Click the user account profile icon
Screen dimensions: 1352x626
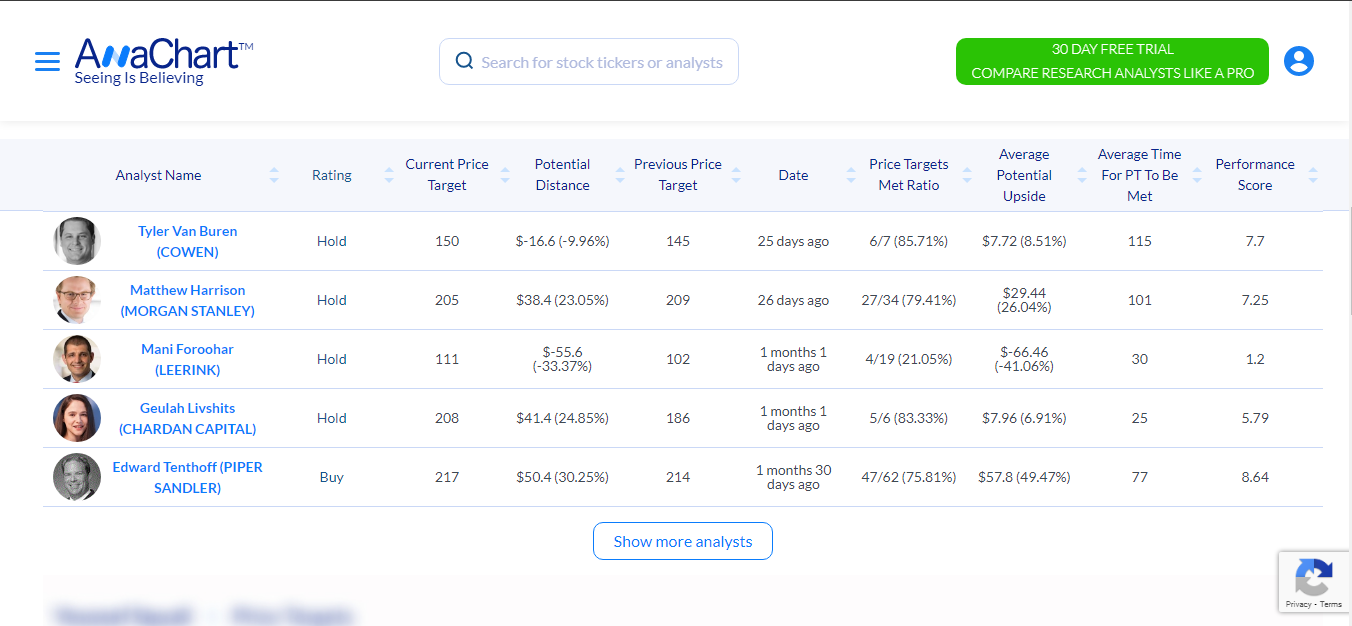(1299, 60)
